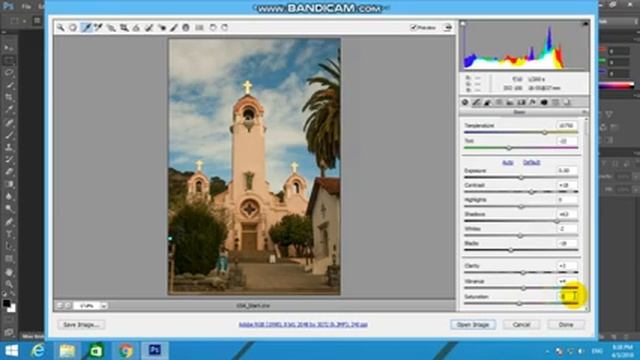
Task: Click the Default tone link
Action: pos(531,162)
